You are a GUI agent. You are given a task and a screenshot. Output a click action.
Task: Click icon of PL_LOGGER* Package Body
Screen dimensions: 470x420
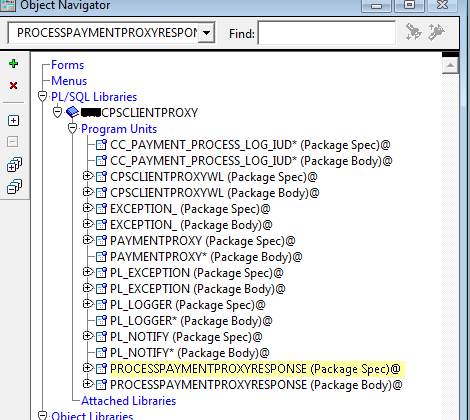click(101, 321)
